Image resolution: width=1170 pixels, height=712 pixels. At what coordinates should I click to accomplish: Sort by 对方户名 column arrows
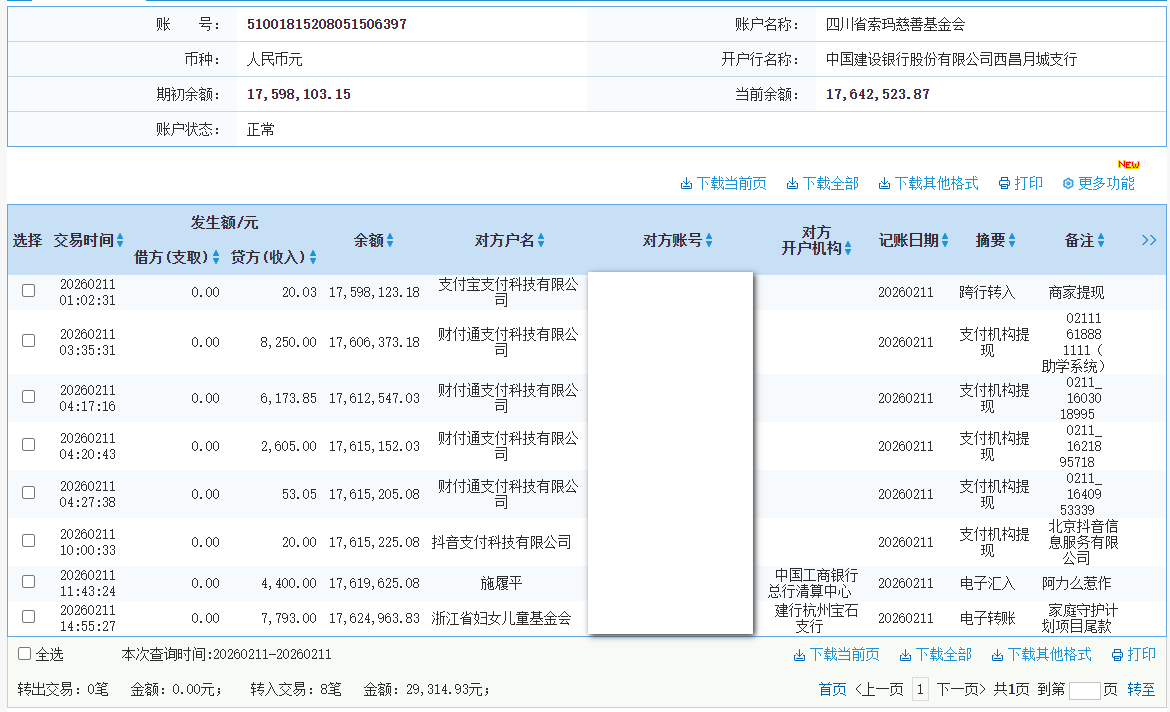(540, 240)
